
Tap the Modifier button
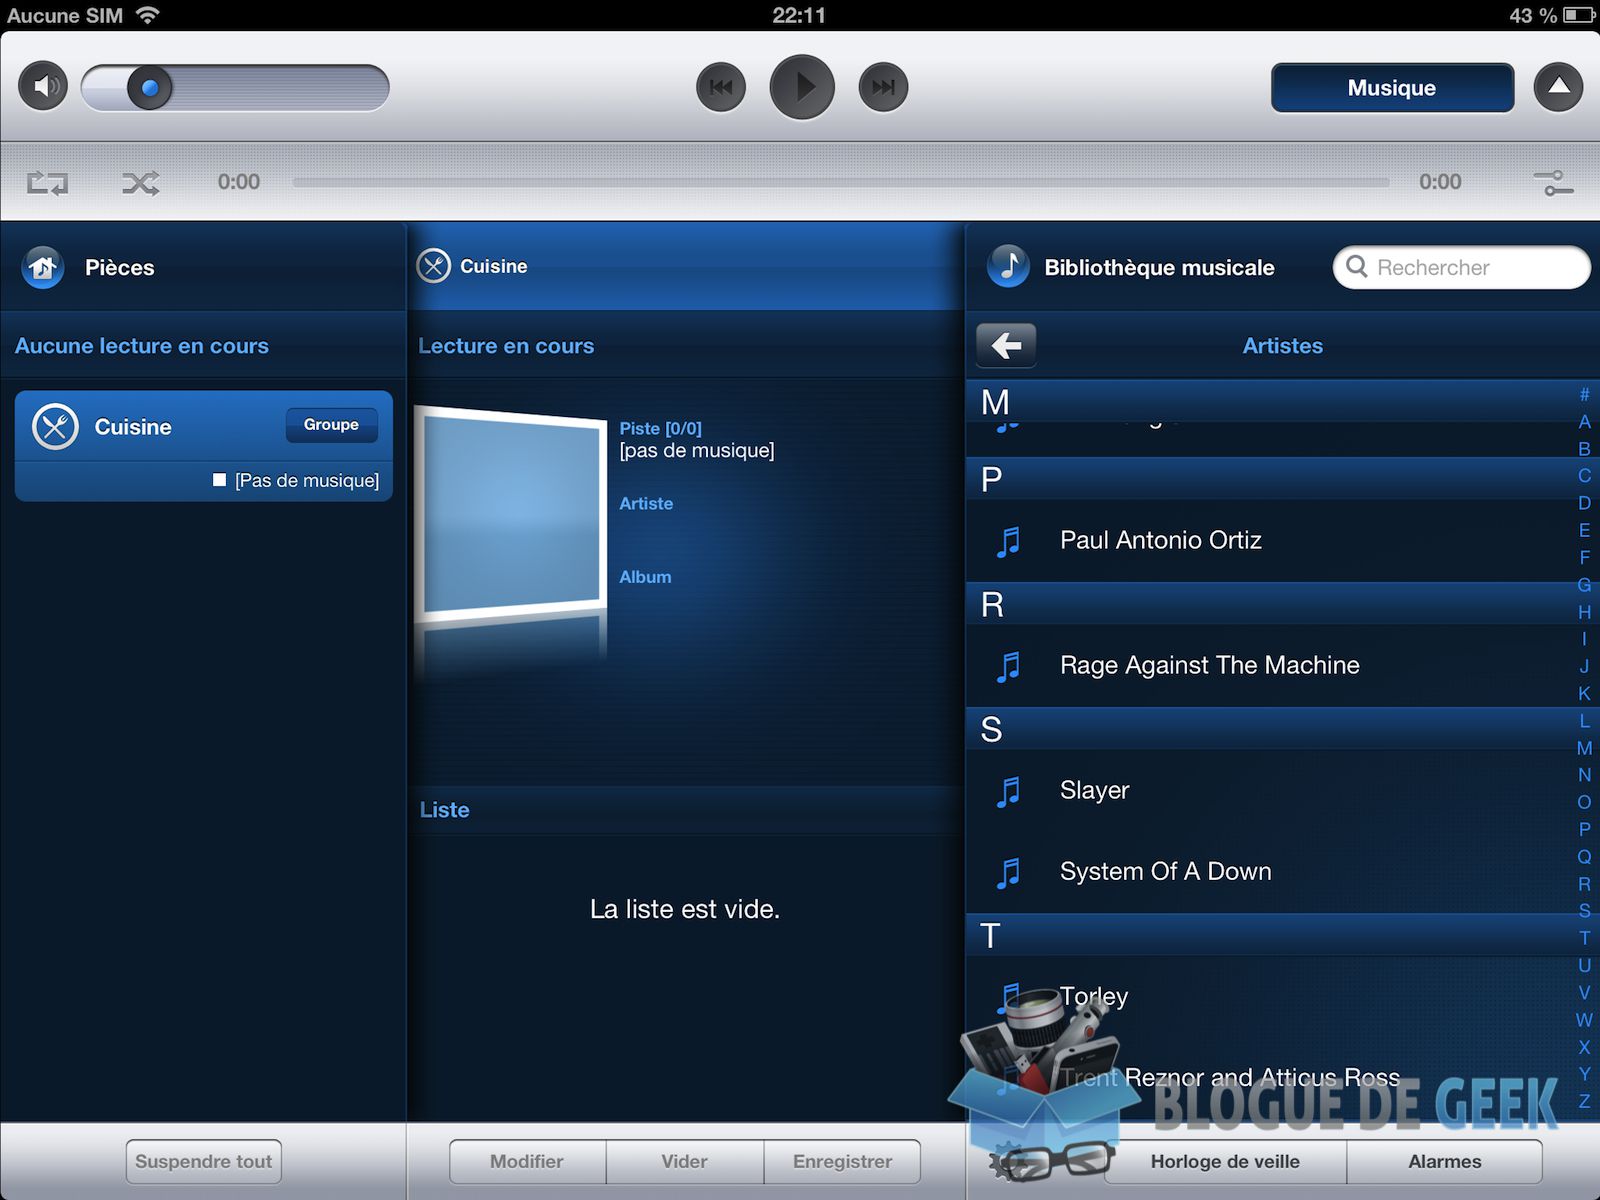point(527,1161)
